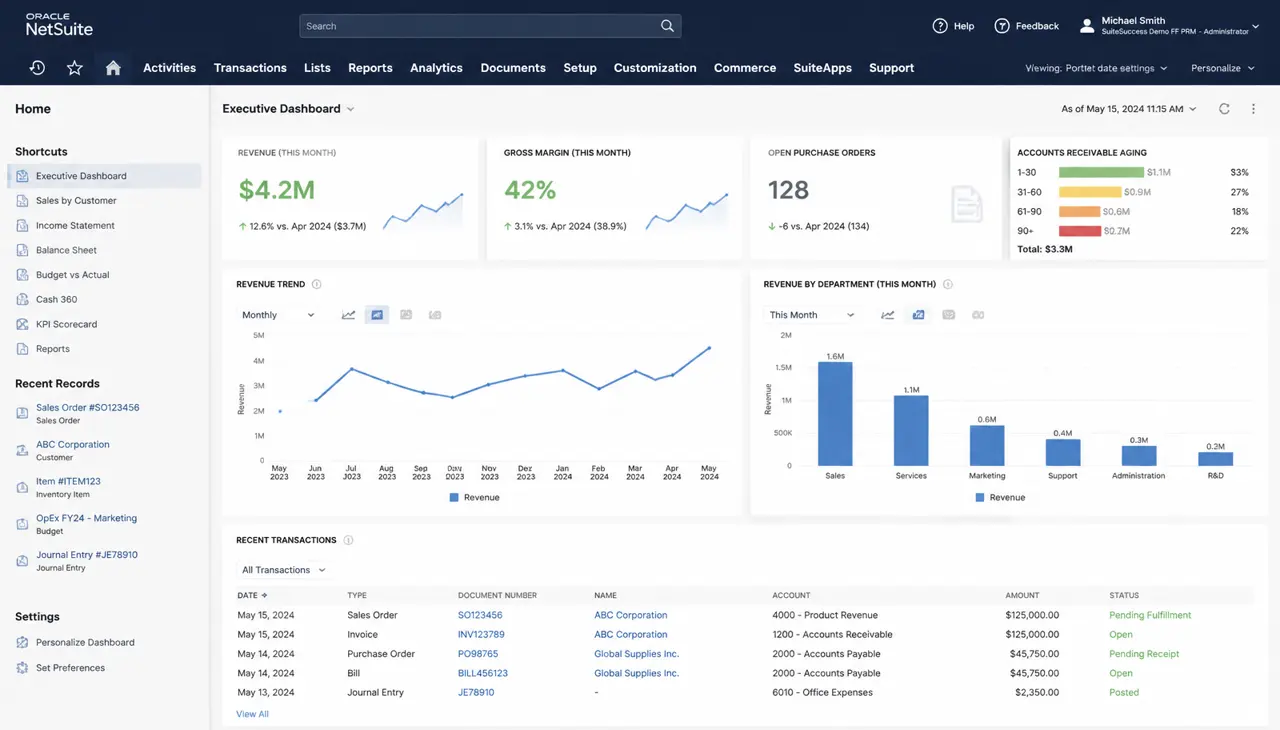This screenshot has width=1280, height=730.
Task: Open Global Supplies Inc. in PO98765 row
Action: tap(636, 654)
